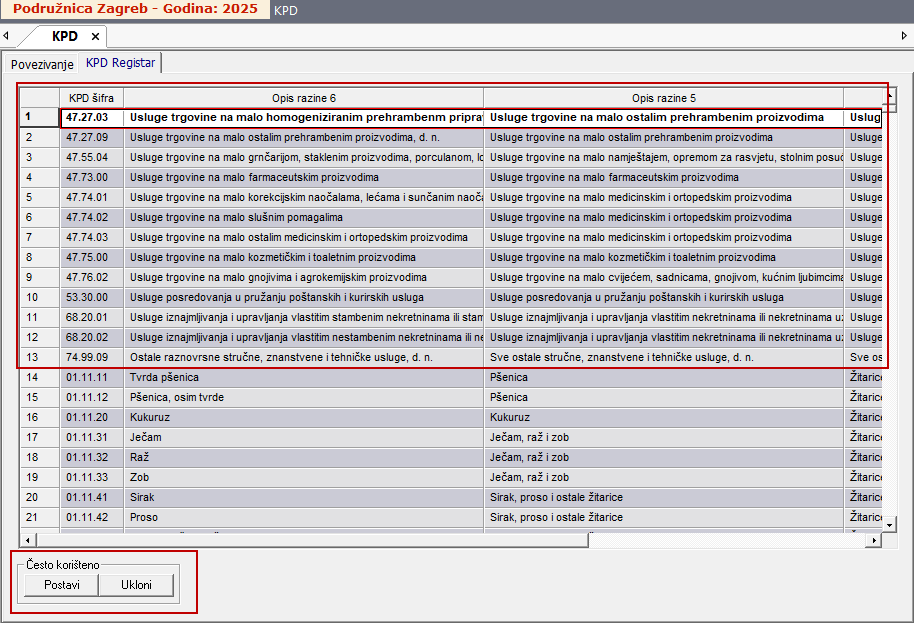Select the Kukuruz cell in Opis razine 6
The width and height of the screenshot is (914, 623).
[303, 417]
